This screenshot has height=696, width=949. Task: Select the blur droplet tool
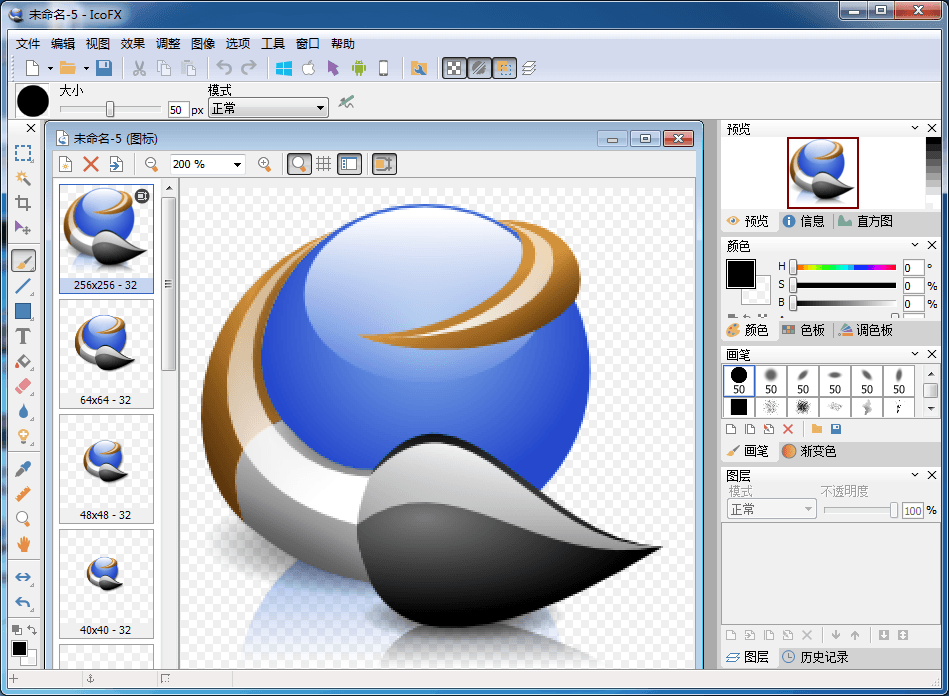tap(23, 412)
